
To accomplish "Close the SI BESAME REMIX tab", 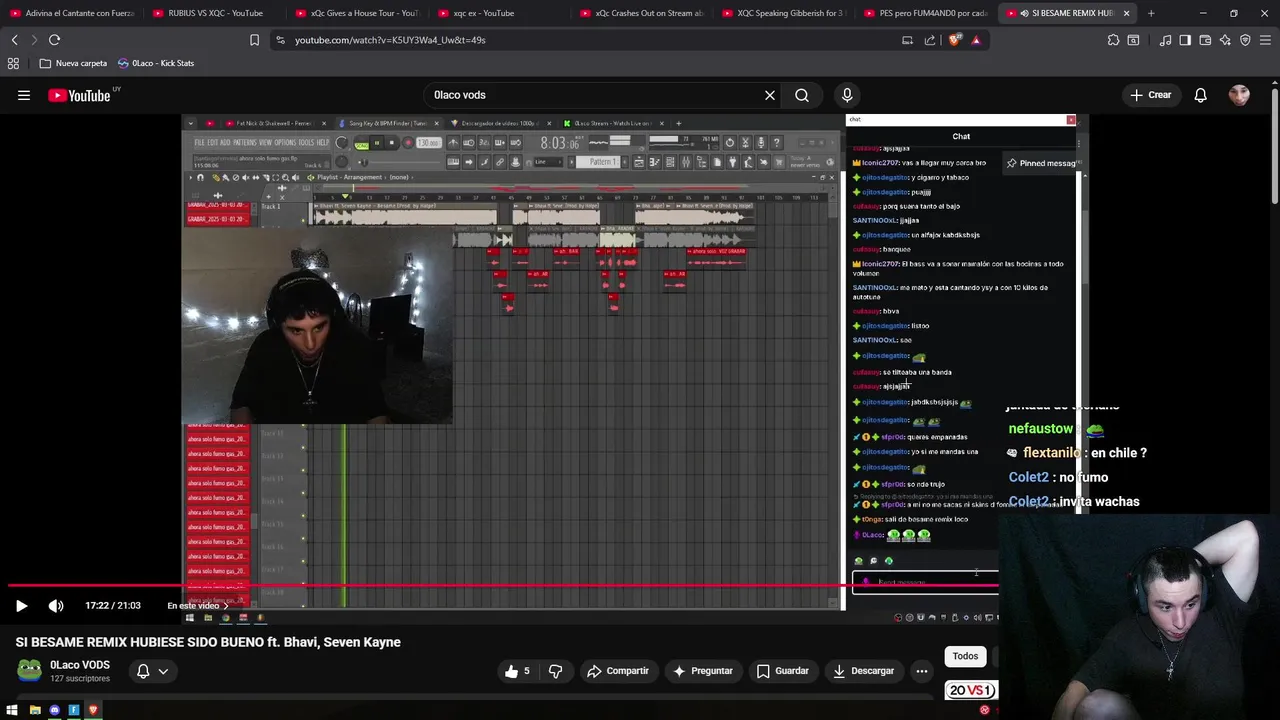I will point(1127,13).
